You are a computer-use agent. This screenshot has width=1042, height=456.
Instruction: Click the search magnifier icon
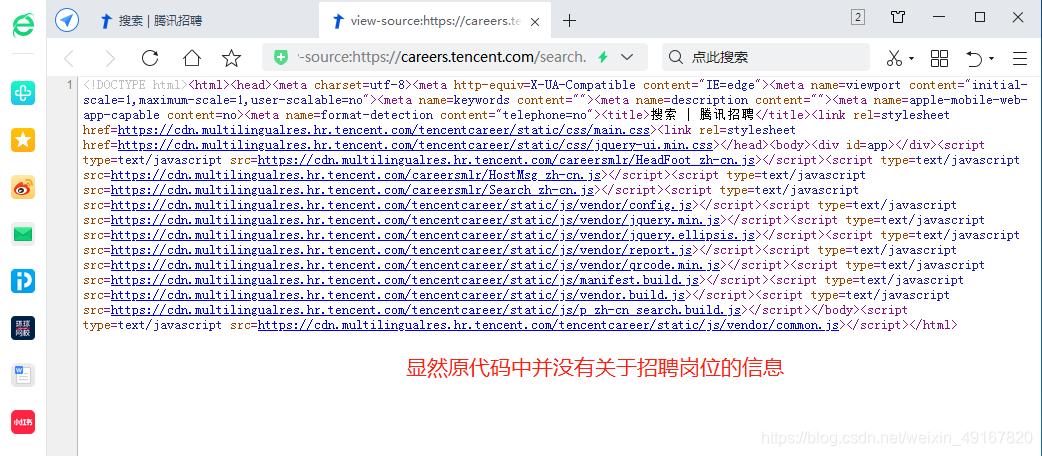tap(675, 57)
